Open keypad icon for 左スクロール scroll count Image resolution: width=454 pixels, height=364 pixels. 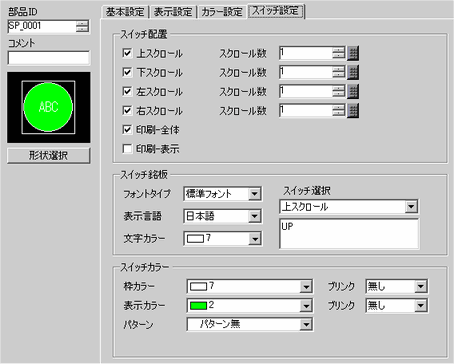pos(353,91)
